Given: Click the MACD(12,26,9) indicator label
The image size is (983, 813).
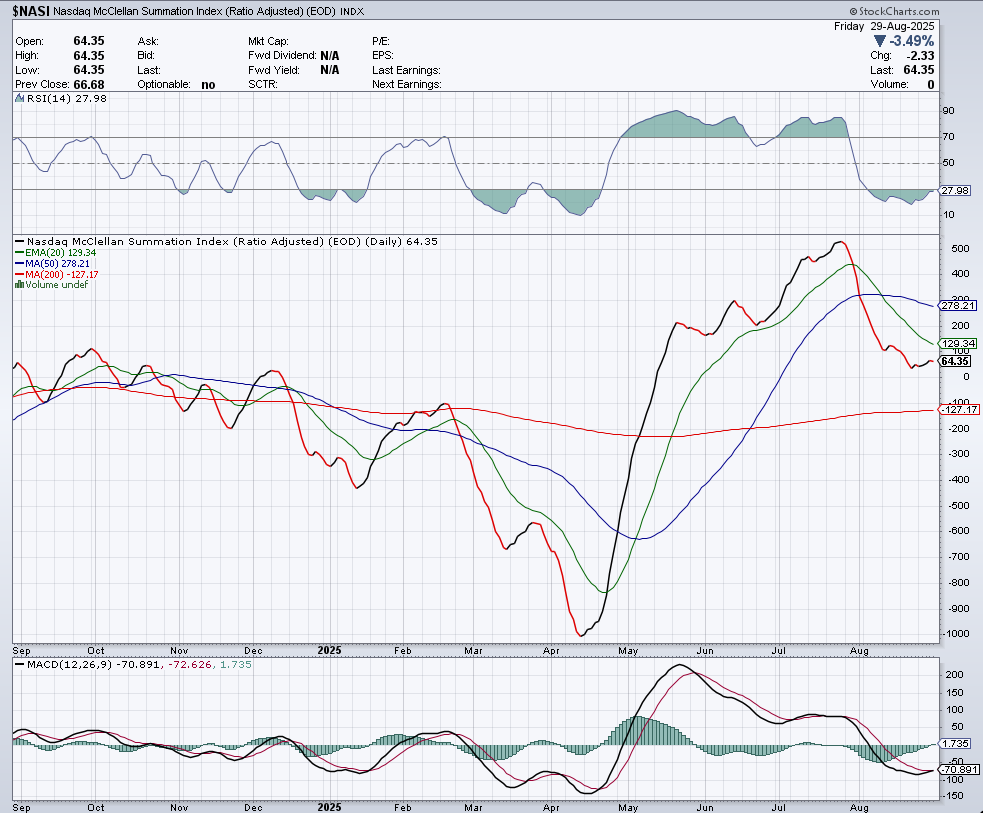Looking at the screenshot, I should tap(68, 664).
